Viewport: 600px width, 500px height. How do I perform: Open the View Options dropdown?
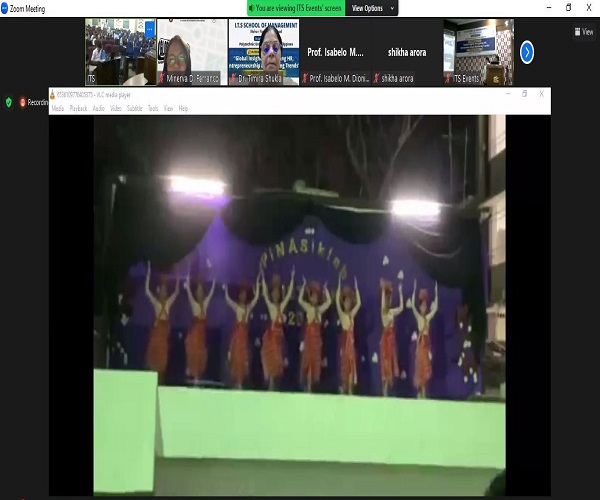[x=372, y=8]
